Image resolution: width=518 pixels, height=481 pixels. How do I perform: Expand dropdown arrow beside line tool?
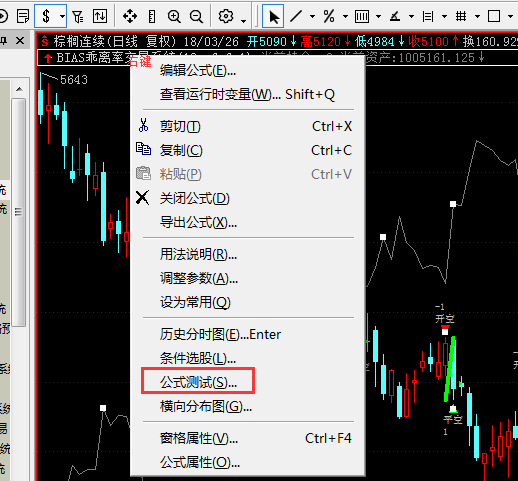coord(312,16)
